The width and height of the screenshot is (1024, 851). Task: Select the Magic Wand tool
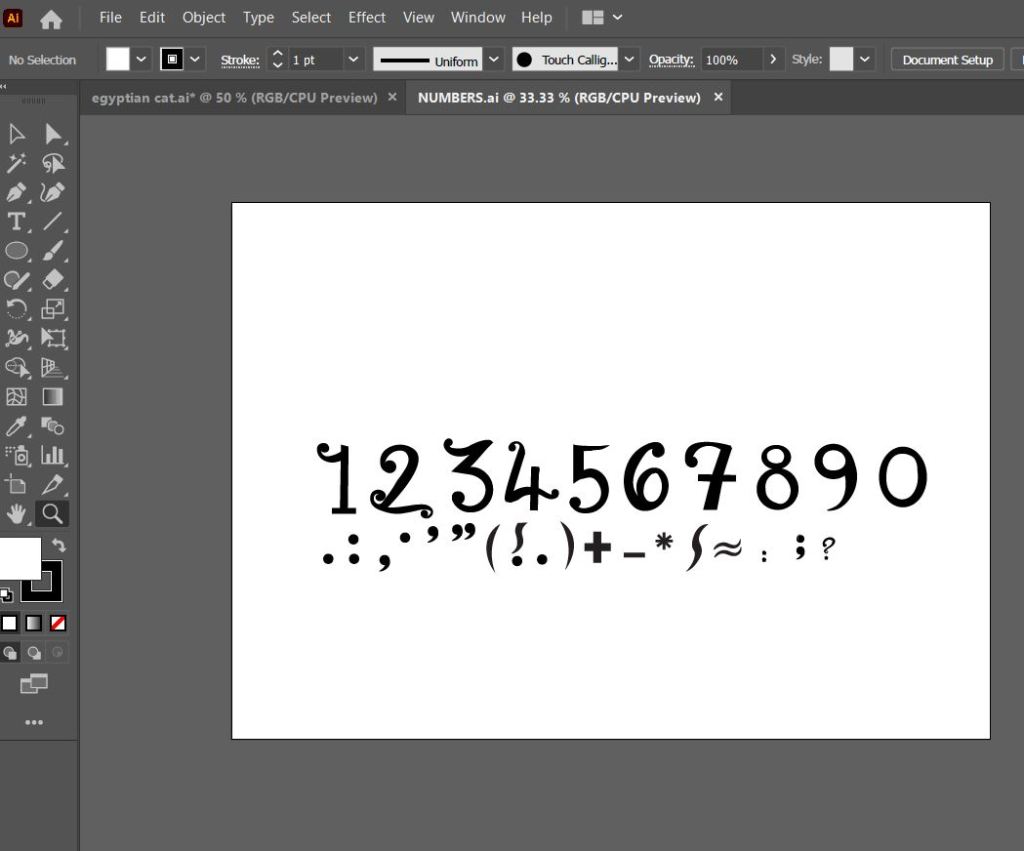click(16, 164)
